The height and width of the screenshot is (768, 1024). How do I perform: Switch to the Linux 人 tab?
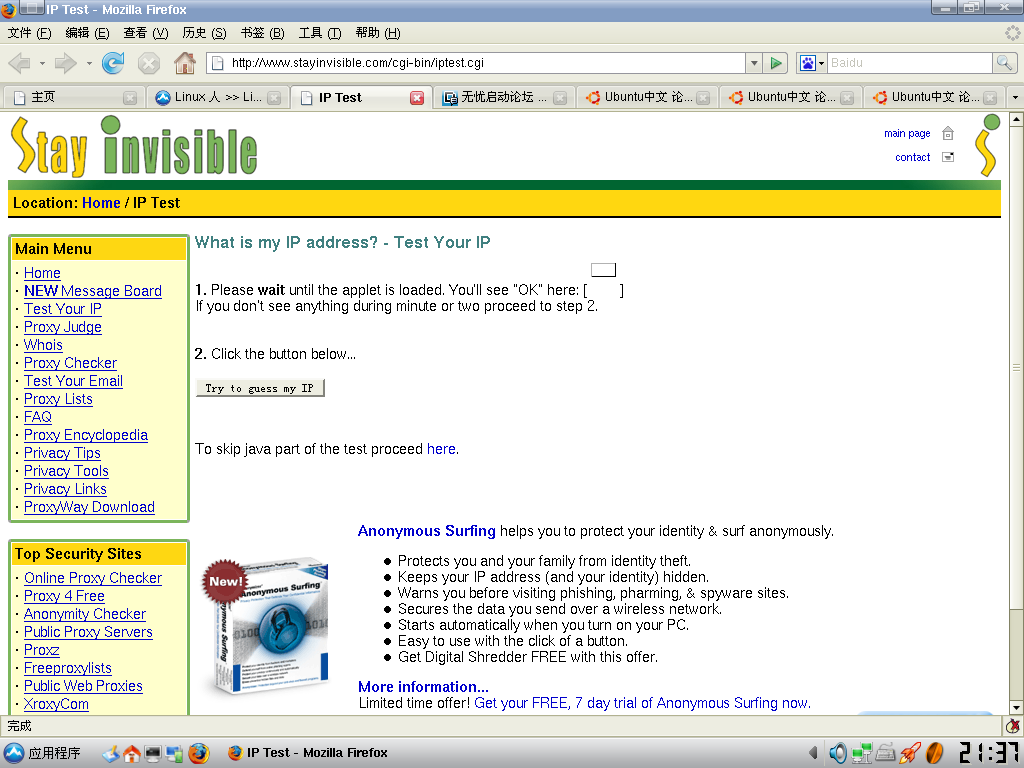[x=217, y=98]
